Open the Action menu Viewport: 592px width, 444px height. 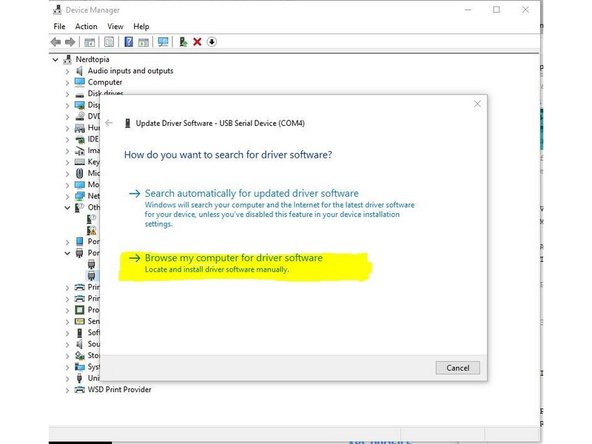86,26
